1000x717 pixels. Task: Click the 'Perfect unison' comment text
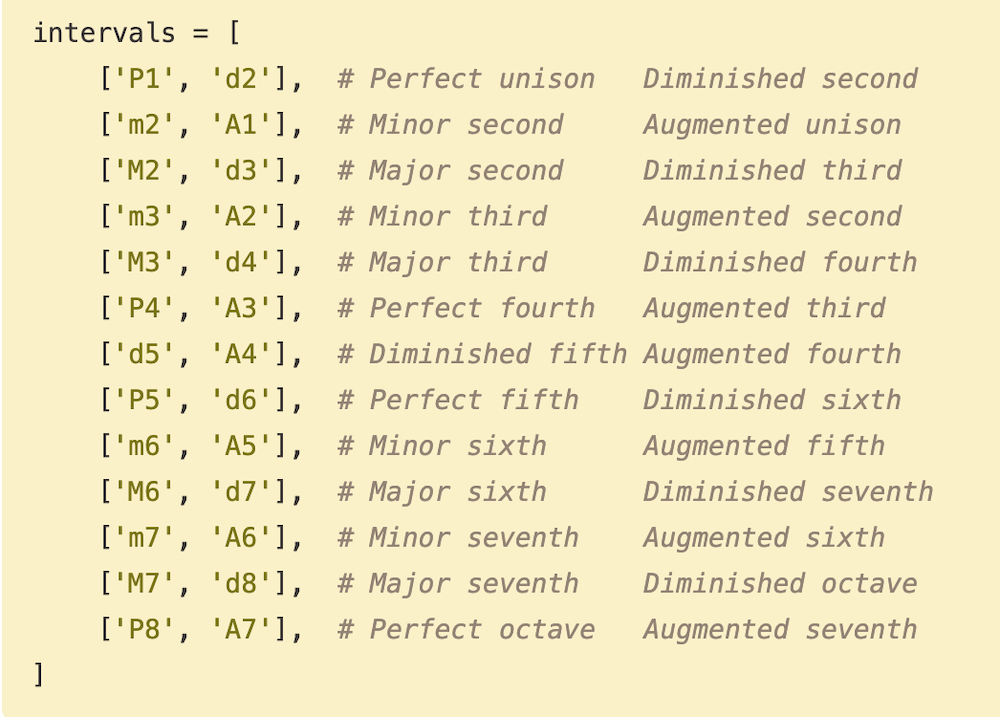tap(482, 79)
